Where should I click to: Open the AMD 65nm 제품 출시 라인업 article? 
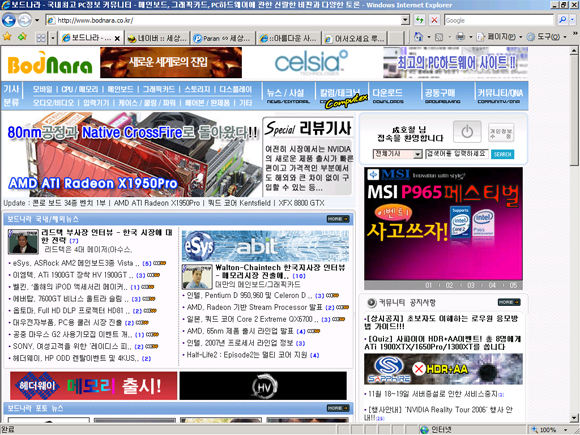click(x=240, y=331)
